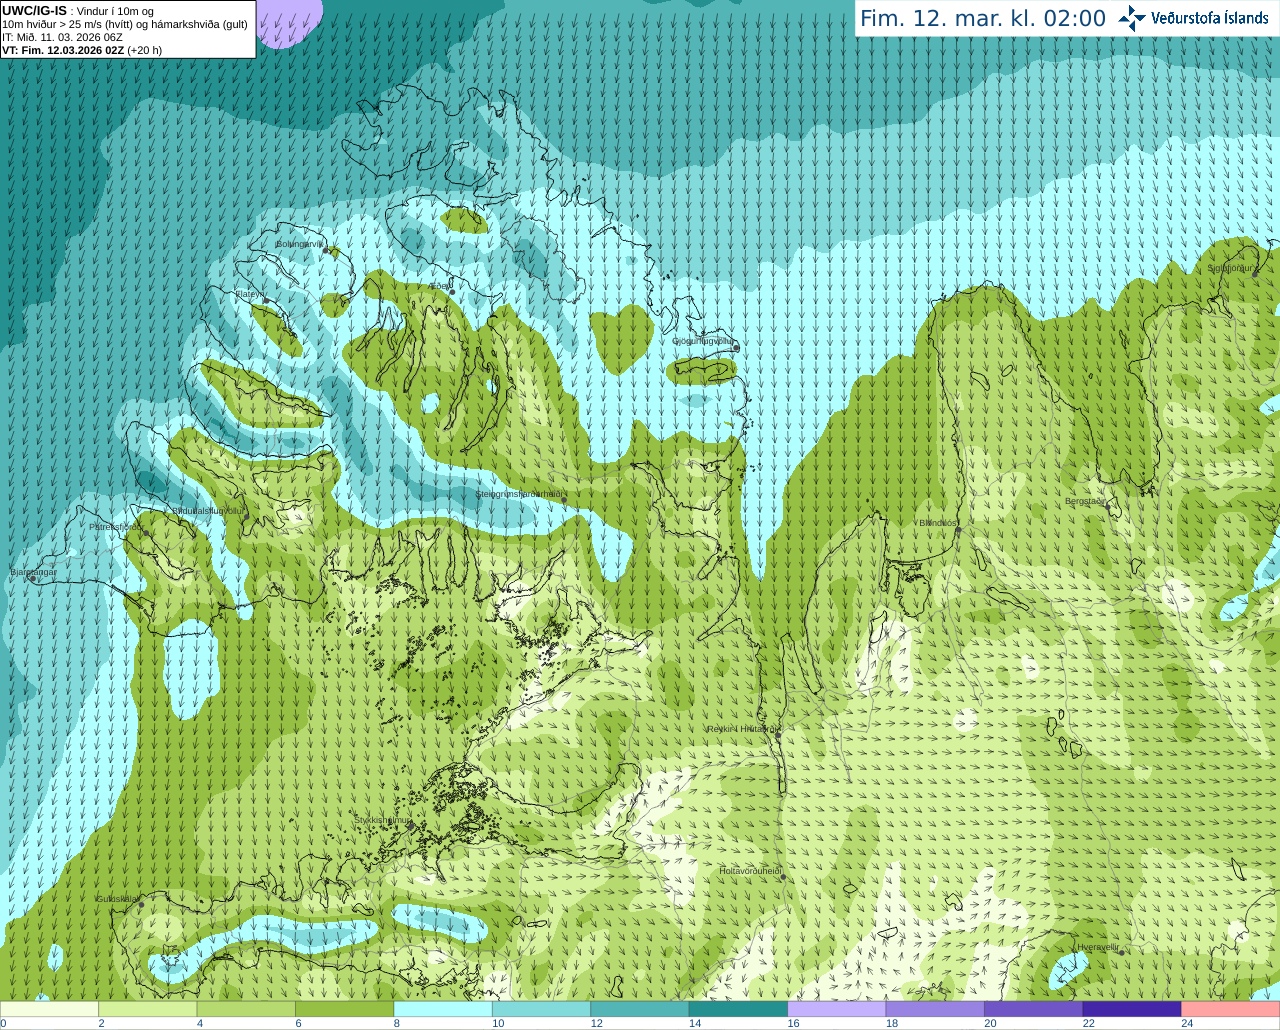Click the Gjögurflugvöllur station marker
This screenshot has width=1280, height=1030.
[736, 348]
